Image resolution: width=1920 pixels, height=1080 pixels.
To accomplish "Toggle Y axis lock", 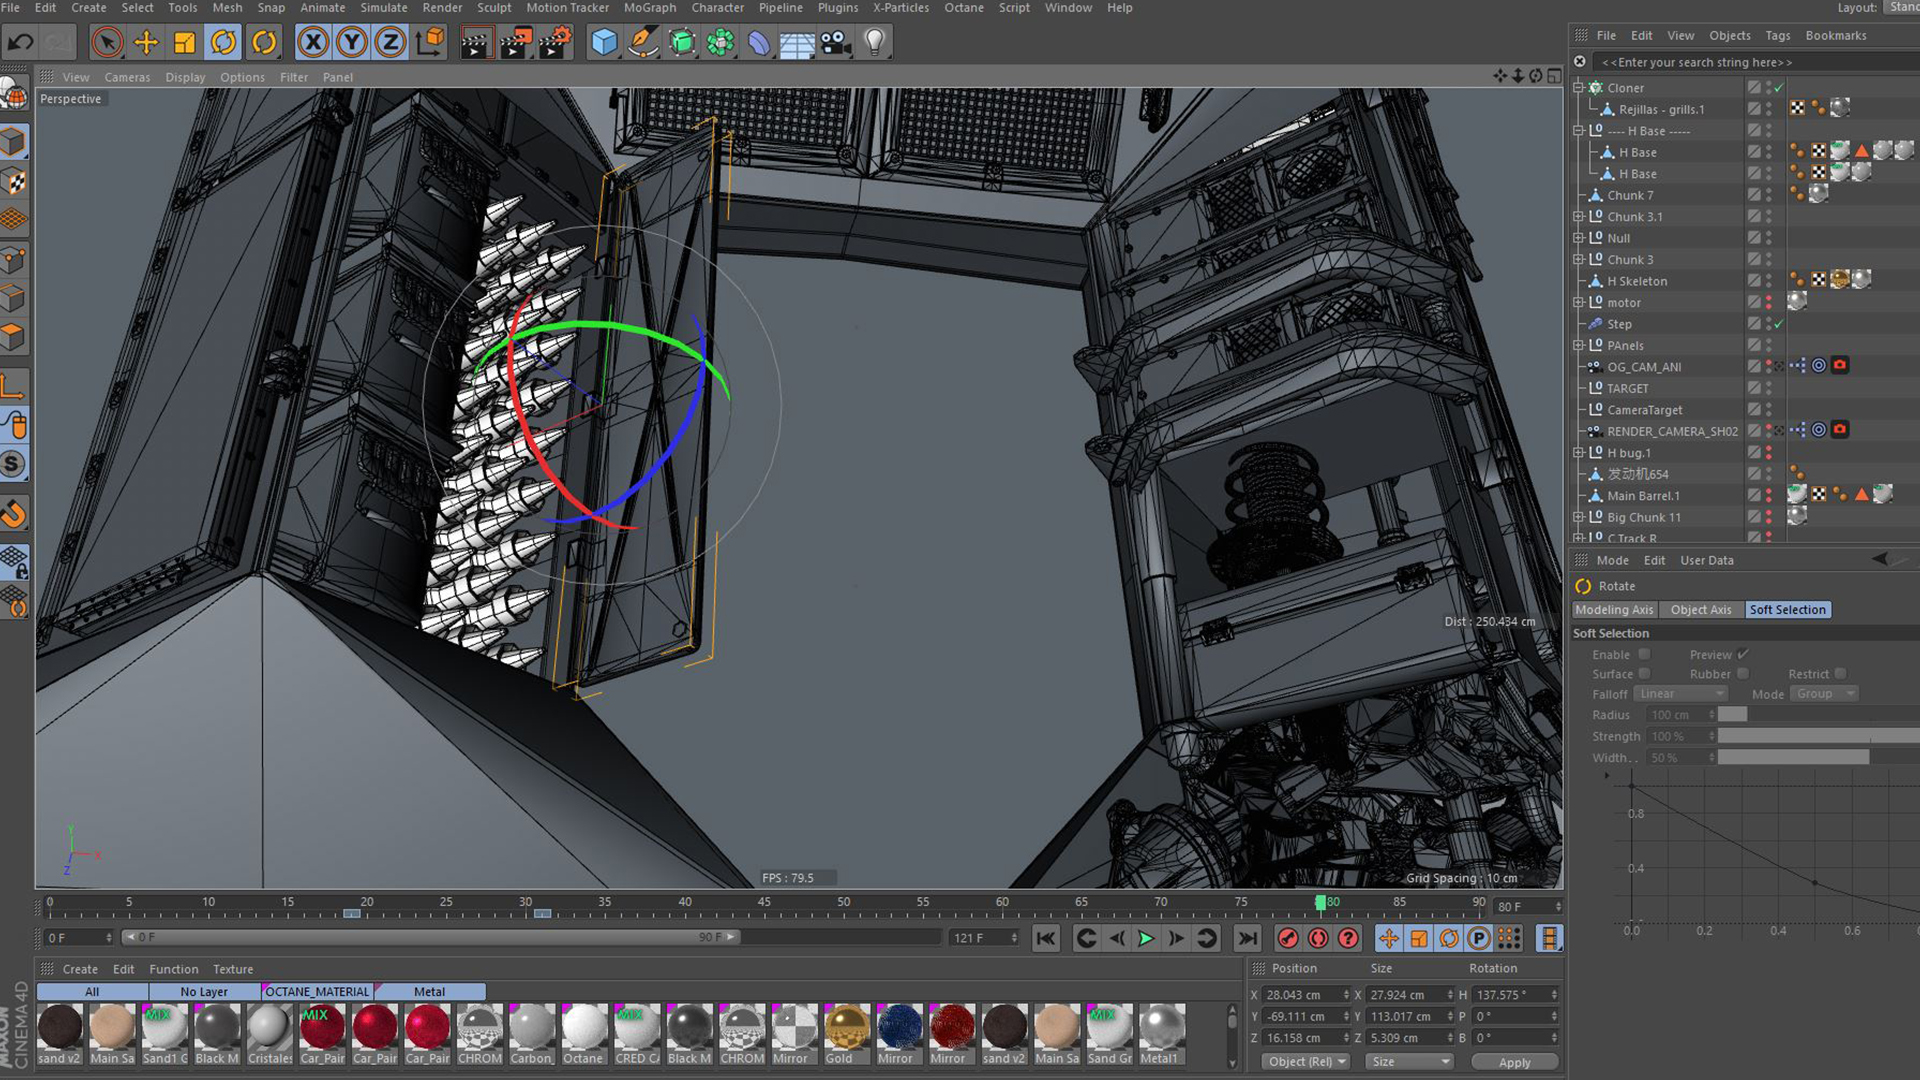I will (352, 42).
